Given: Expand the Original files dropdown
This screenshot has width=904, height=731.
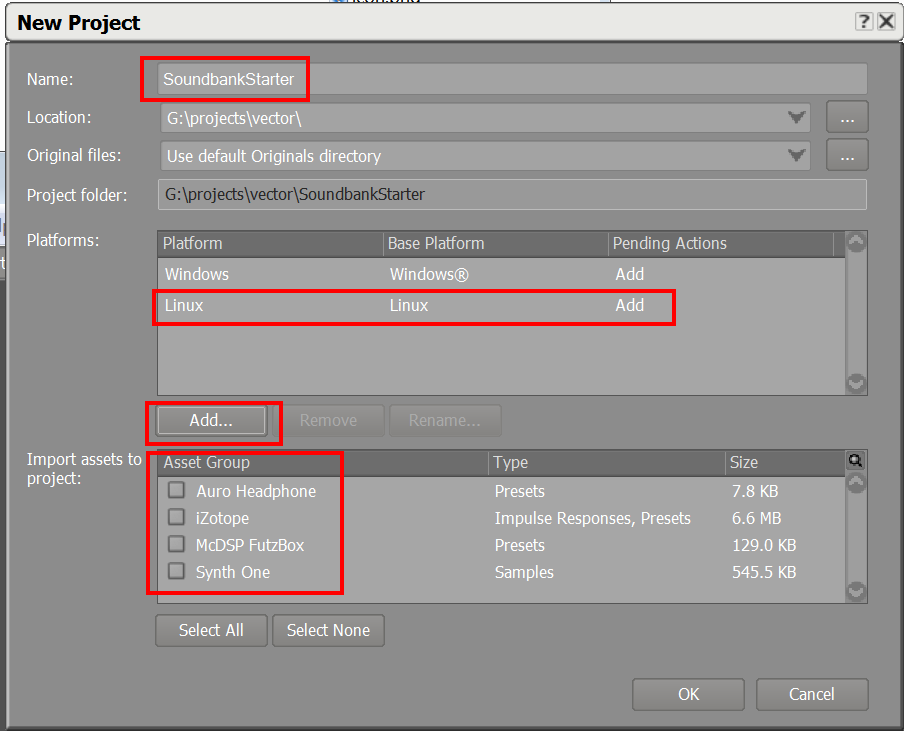Looking at the screenshot, I should pyautogui.click(x=797, y=155).
